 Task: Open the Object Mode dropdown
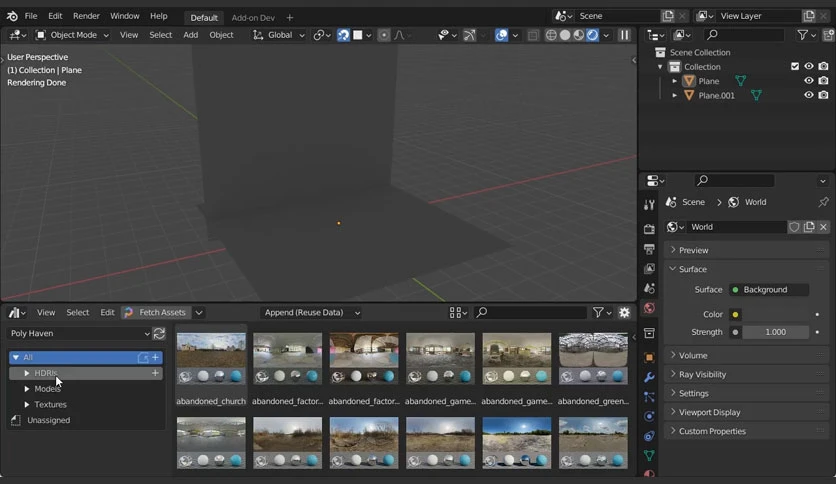[x=72, y=35]
